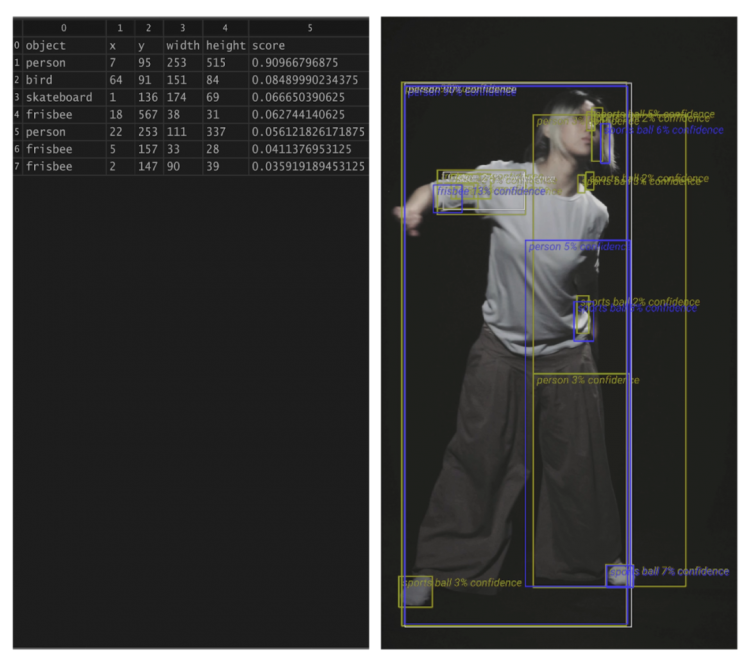Select column header 0
Image resolution: width=750 pixels, height=666 pixels.
pyautogui.click(x=64, y=28)
